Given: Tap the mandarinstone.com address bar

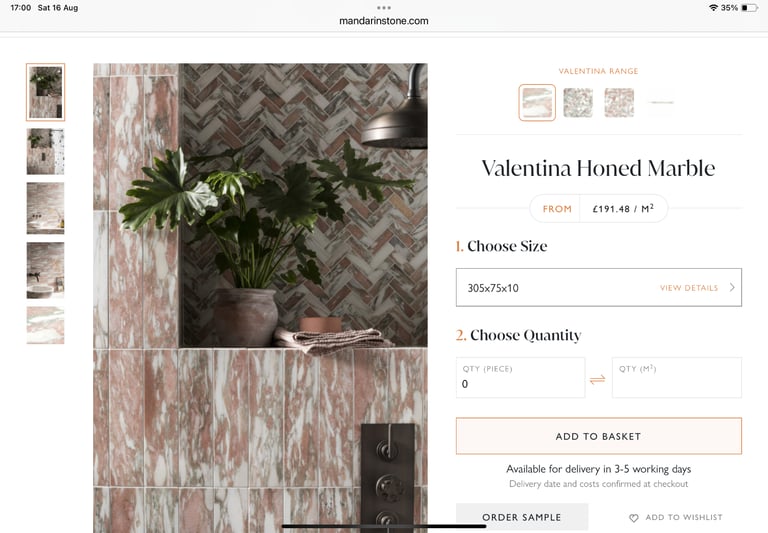Looking at the screenshot, I should click(x=384, y=21).
